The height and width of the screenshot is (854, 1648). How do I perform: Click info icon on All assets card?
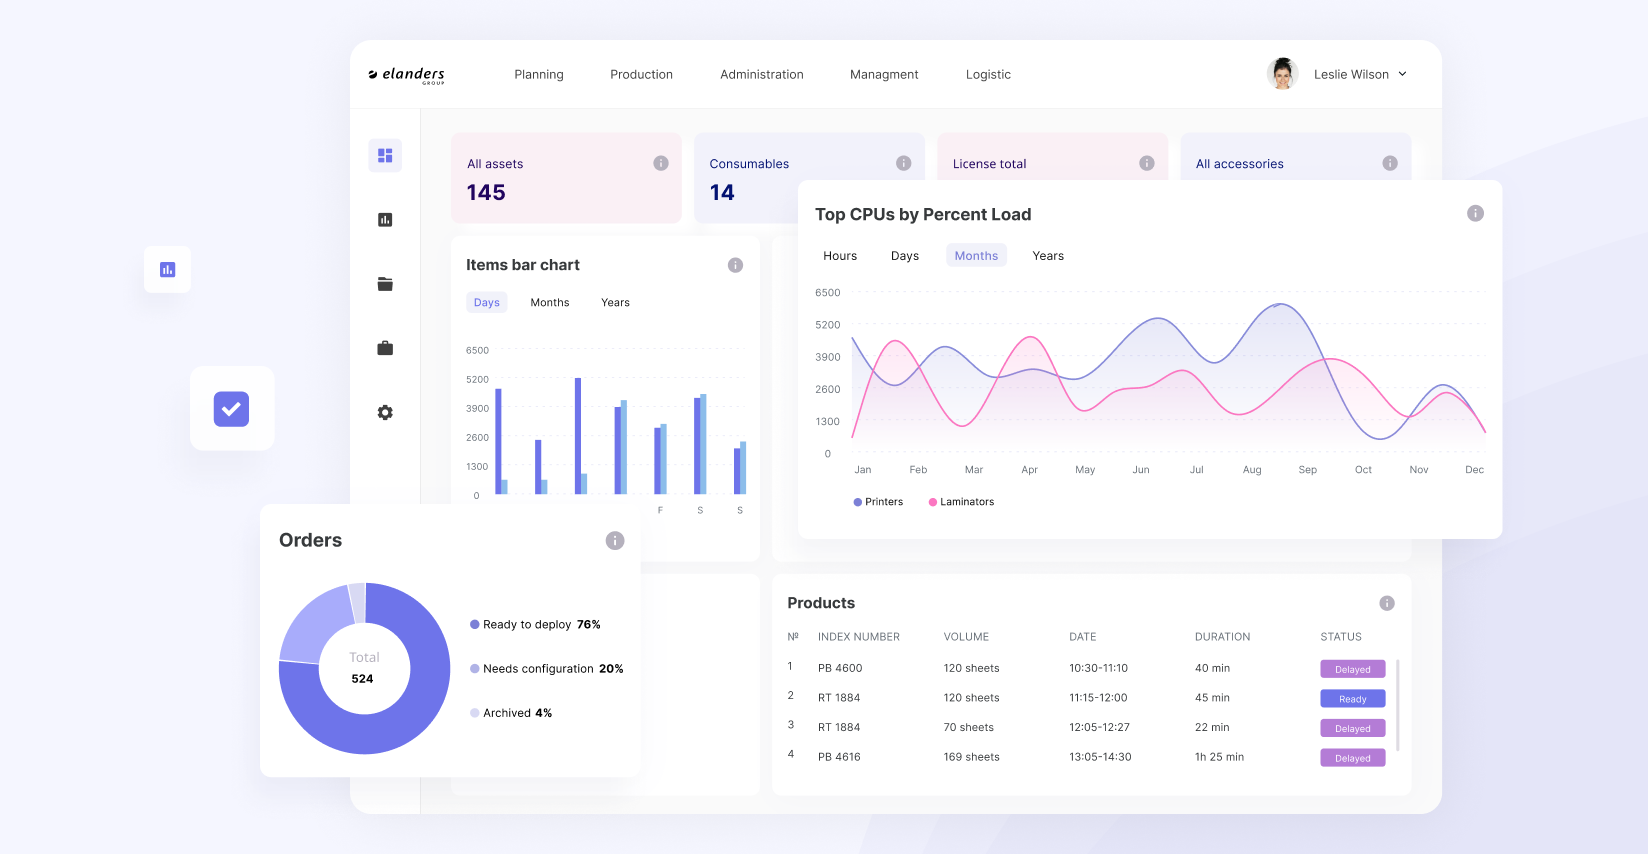661,163
